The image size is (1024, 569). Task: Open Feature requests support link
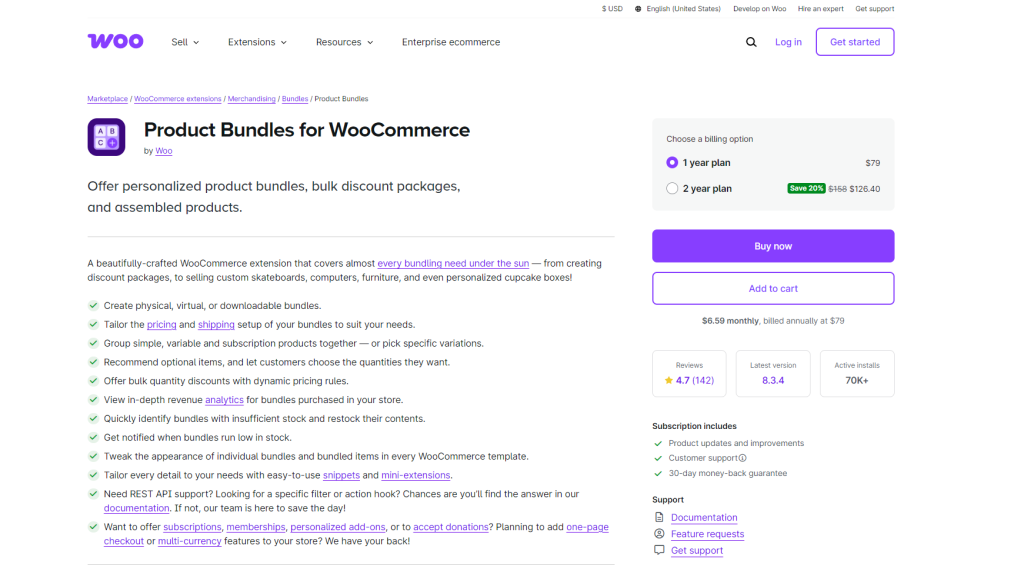[x=707, y=534]
